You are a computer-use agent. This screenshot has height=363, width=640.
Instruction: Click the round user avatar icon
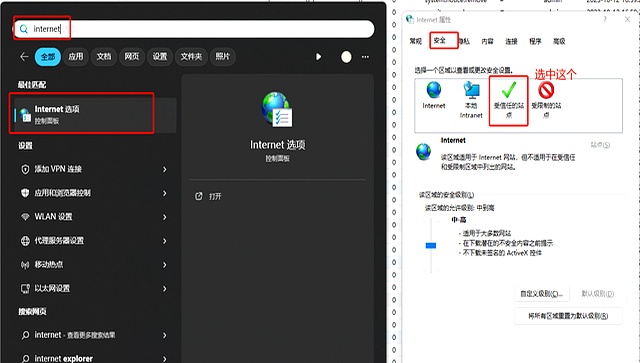[346, 57]
